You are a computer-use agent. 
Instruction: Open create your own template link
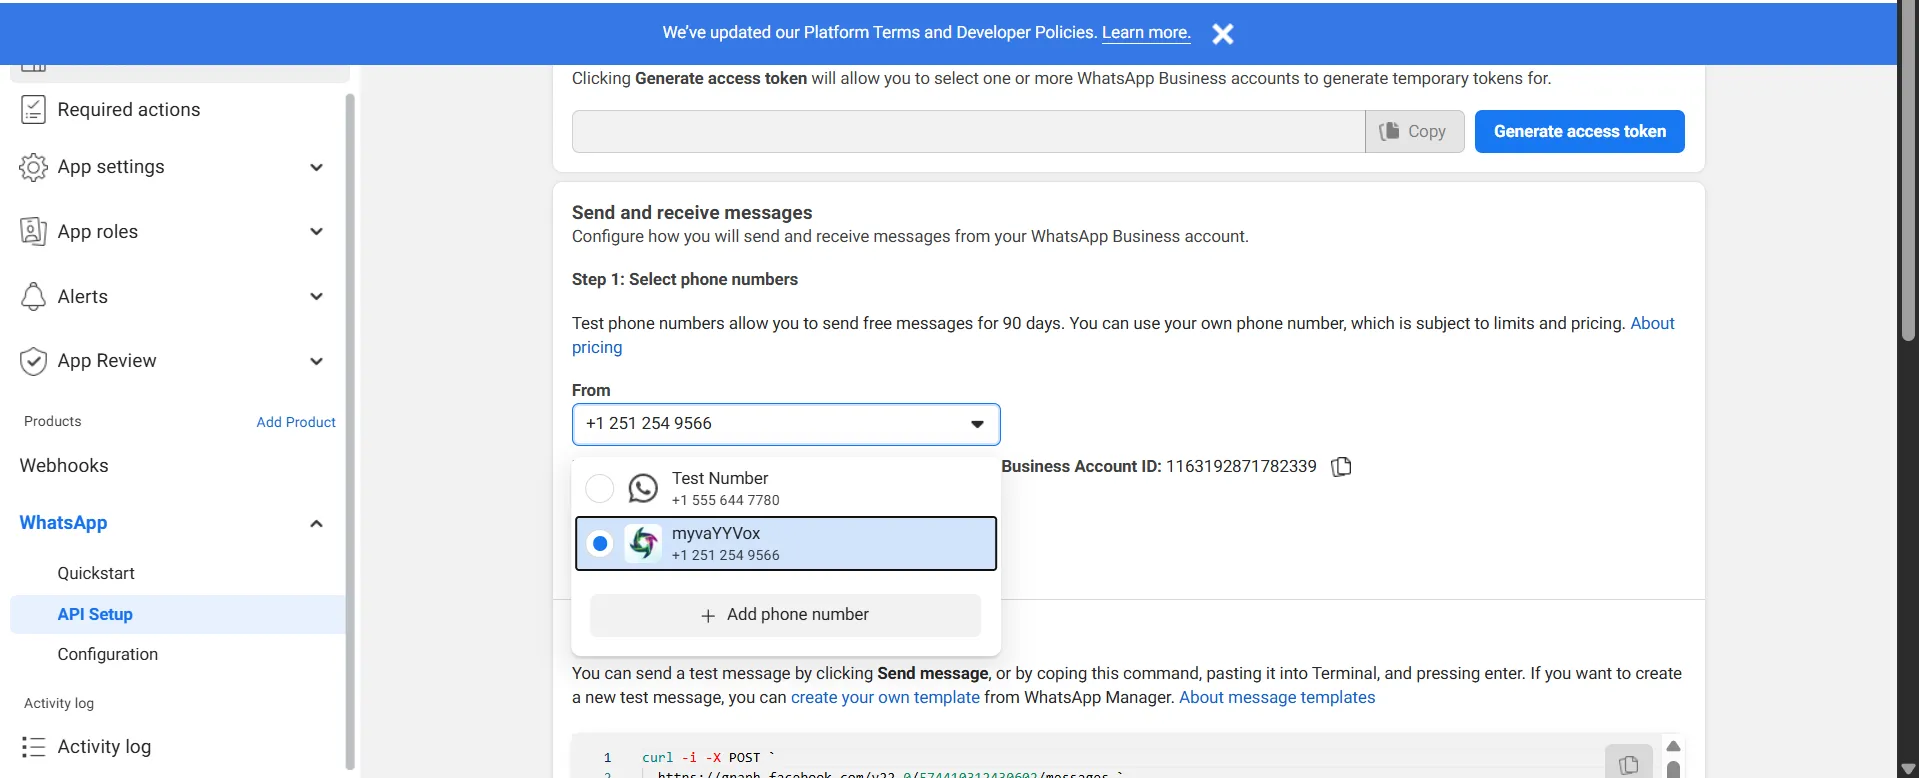(x=885, y=697)
